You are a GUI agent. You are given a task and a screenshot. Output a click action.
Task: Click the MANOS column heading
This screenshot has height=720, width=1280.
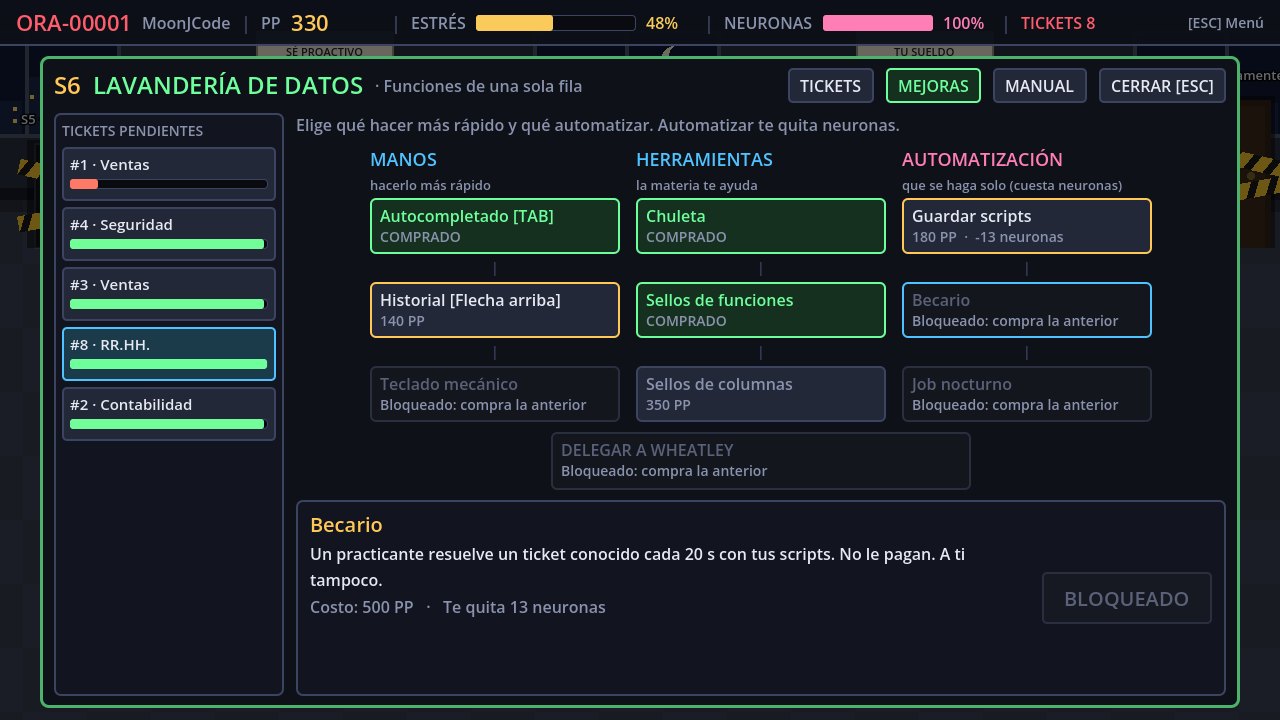(x=403, y=160)
